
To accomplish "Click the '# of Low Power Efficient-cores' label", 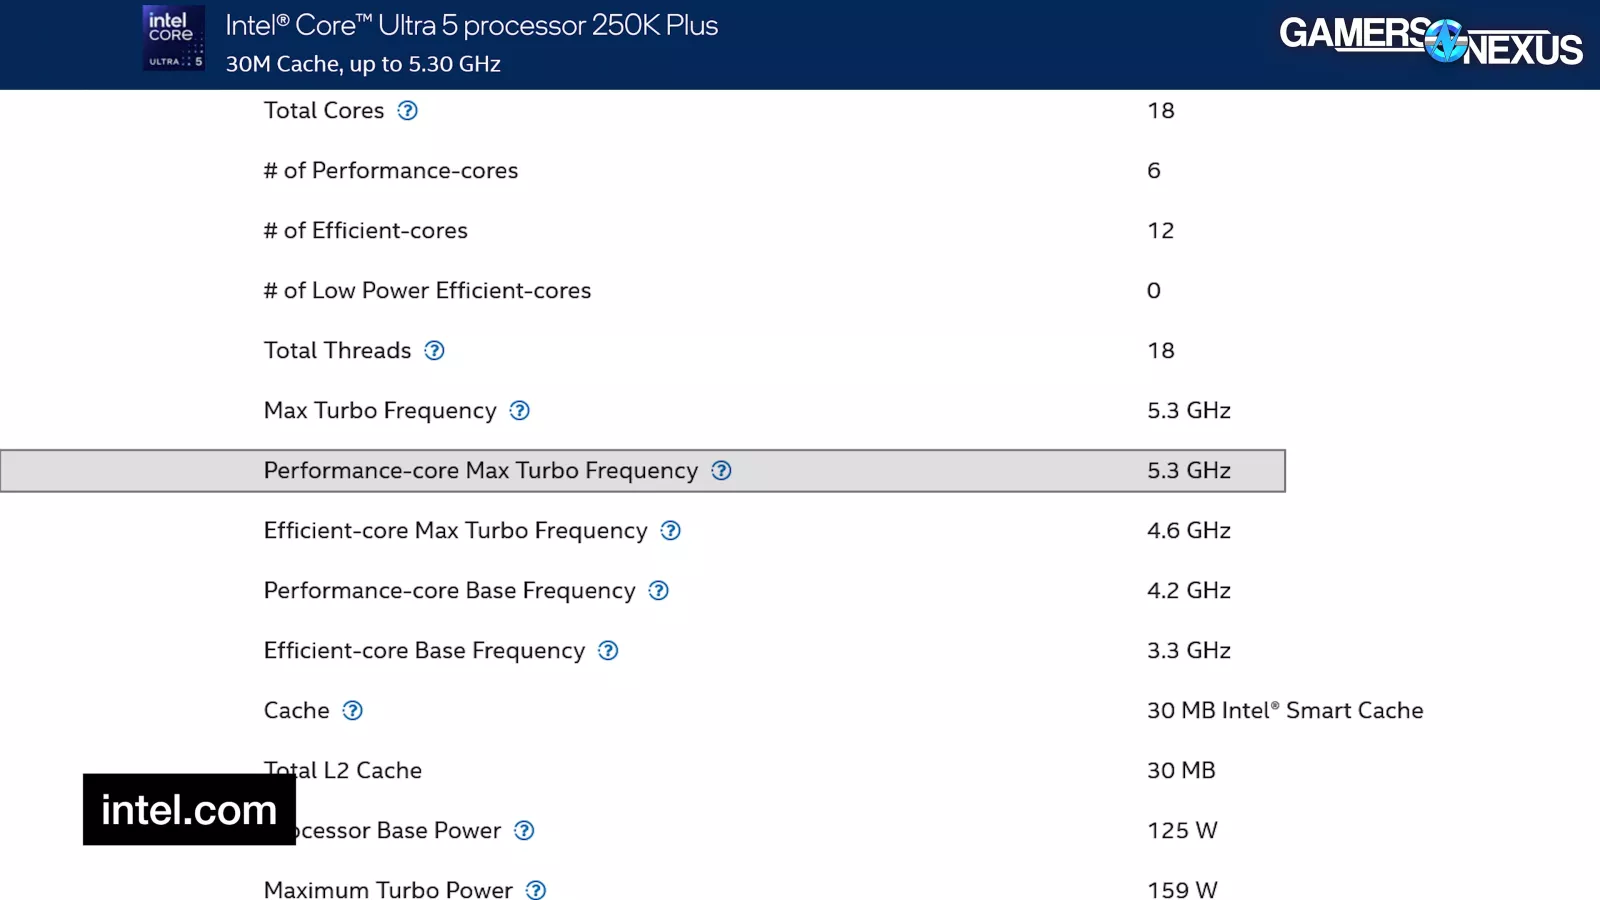I will click(x=427, y=291).
